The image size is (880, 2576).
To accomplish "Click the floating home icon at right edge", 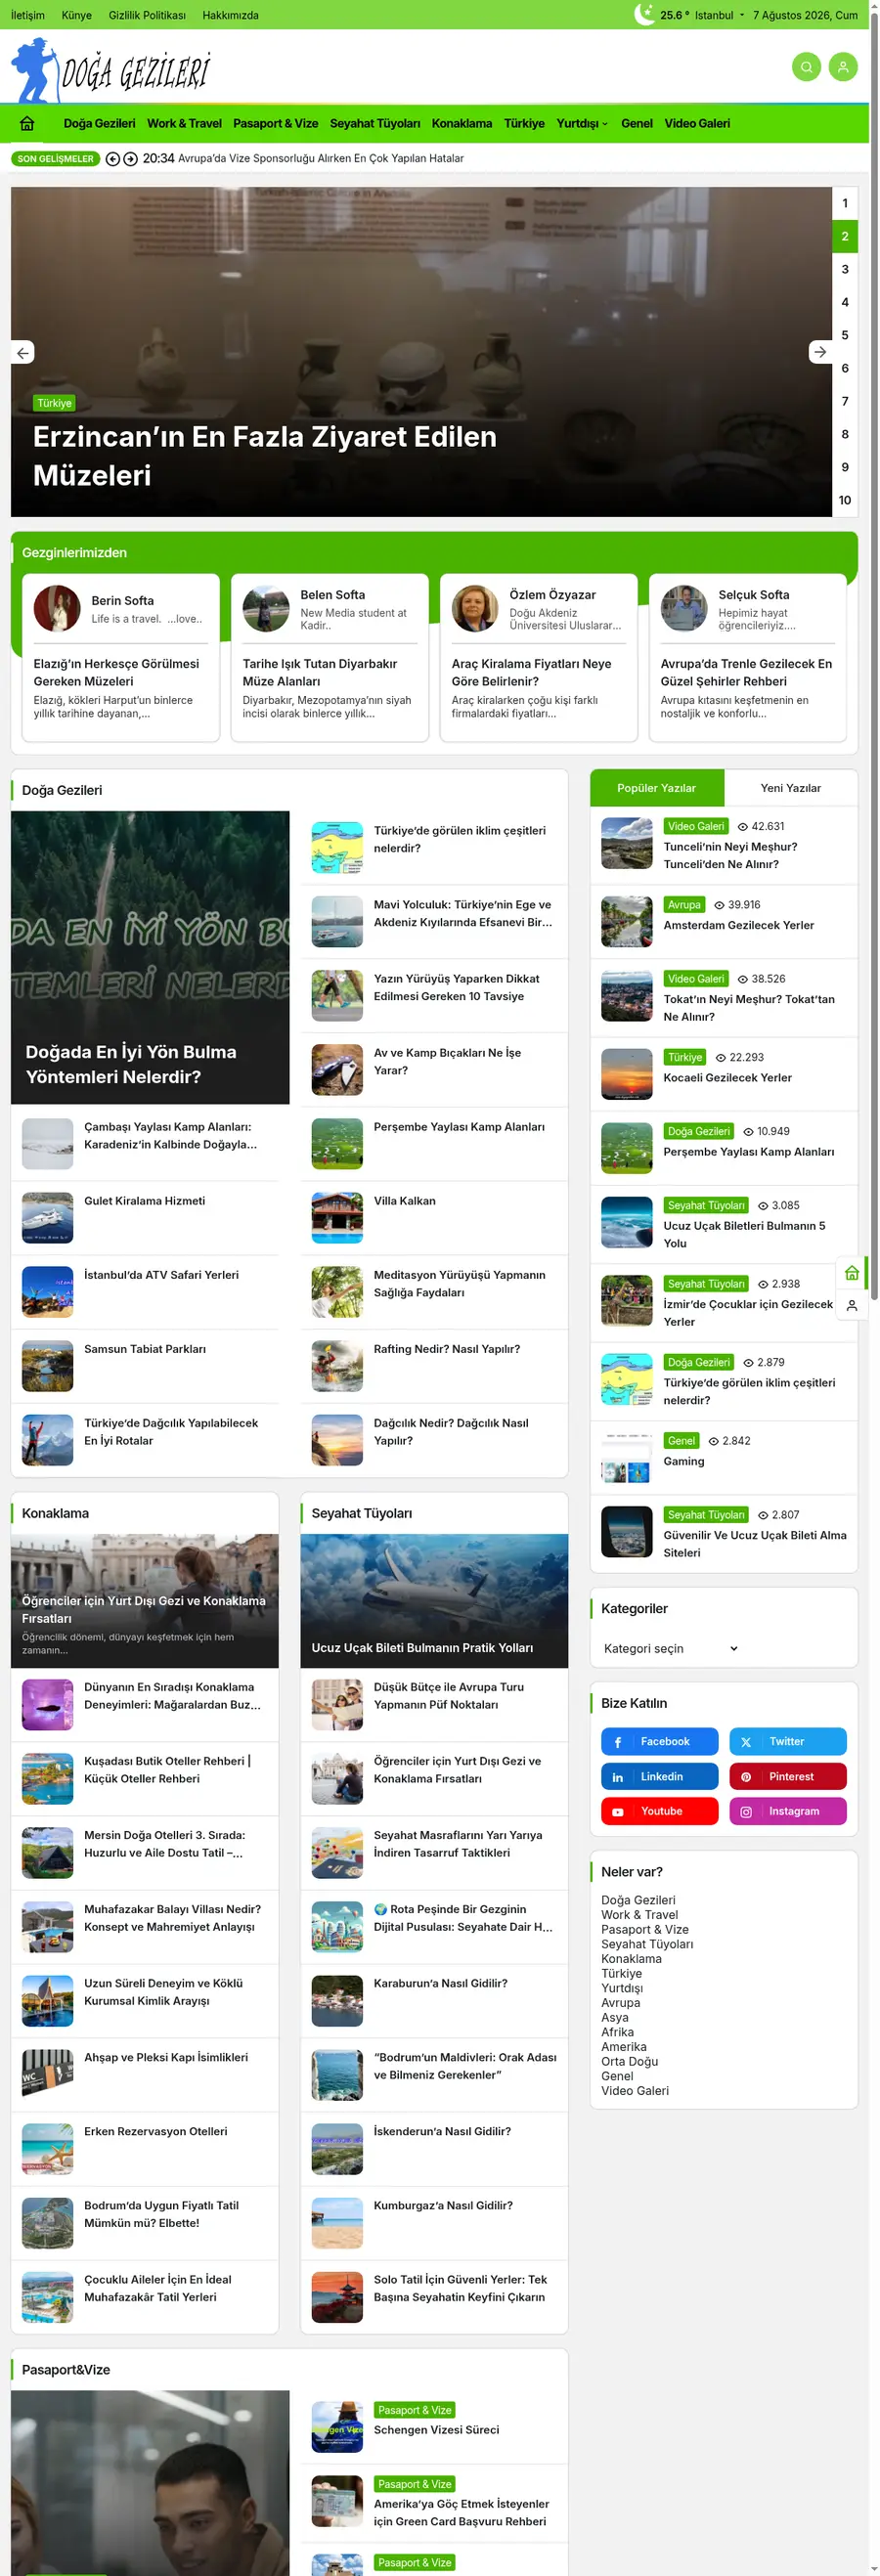I will point(852,1273).
